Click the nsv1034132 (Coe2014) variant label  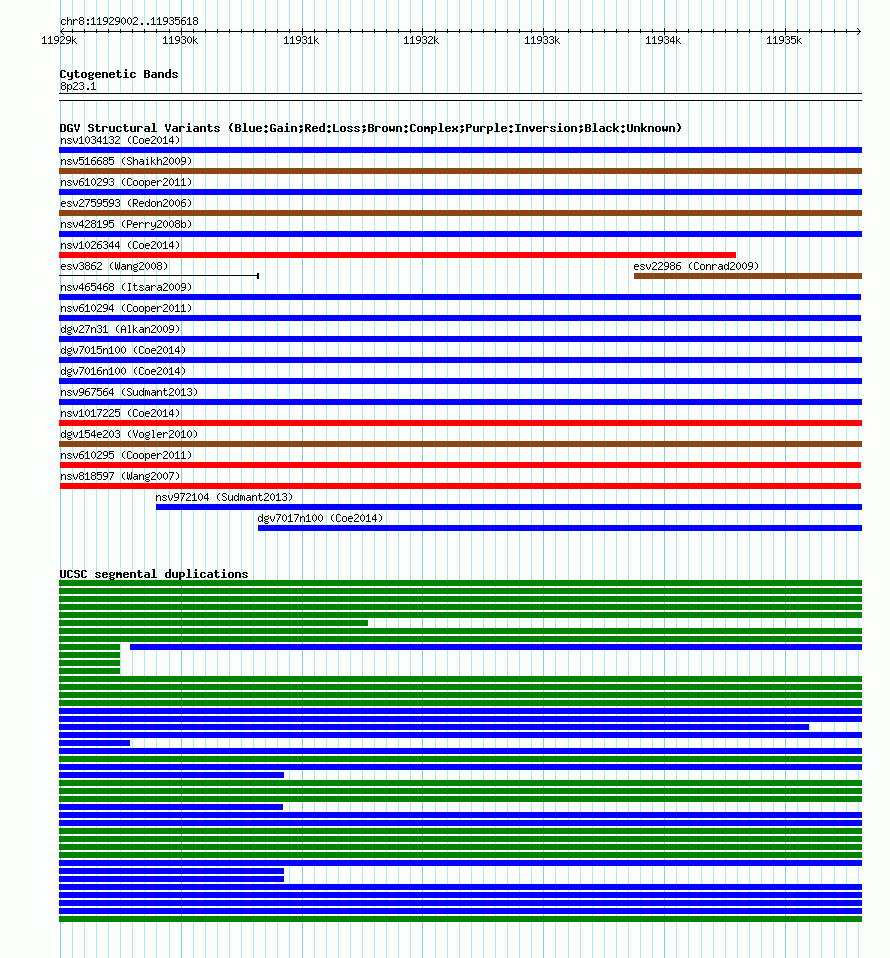pos(120,141)
